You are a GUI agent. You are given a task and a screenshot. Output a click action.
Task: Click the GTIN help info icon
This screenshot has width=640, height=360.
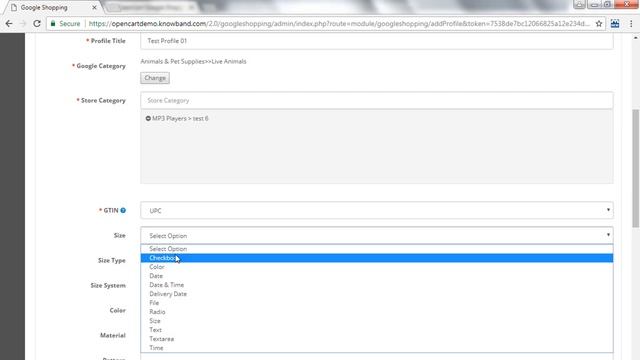click(123, 210)
